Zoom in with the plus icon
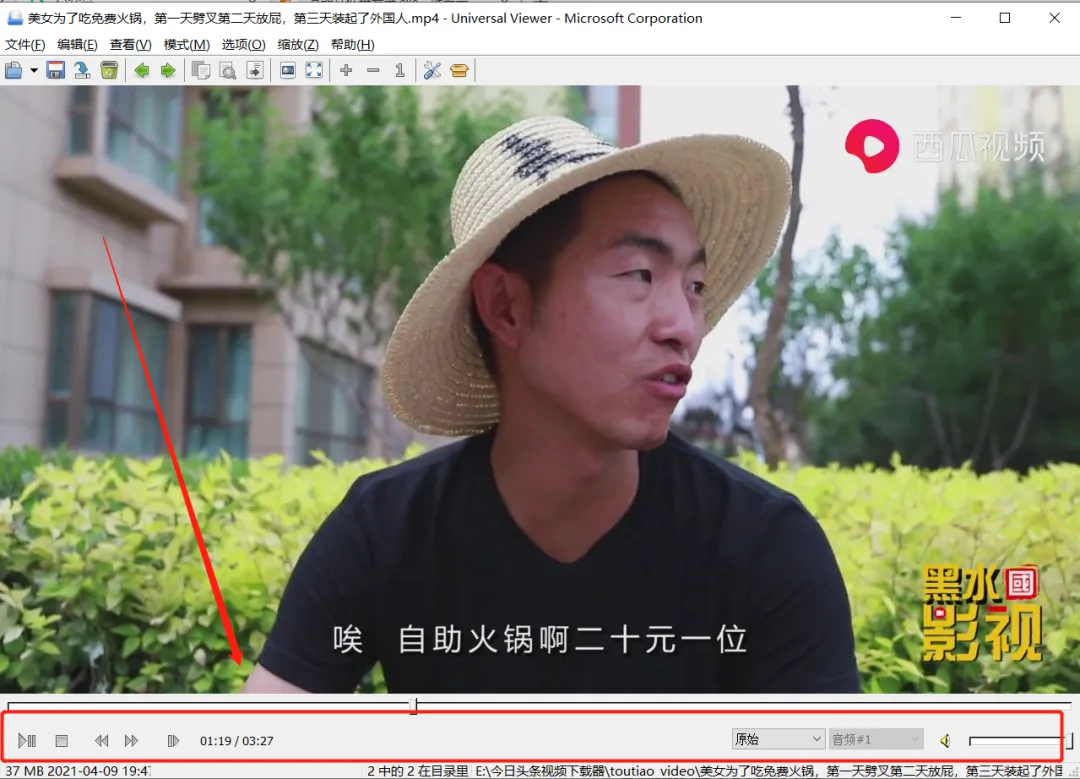 [346, 70]
